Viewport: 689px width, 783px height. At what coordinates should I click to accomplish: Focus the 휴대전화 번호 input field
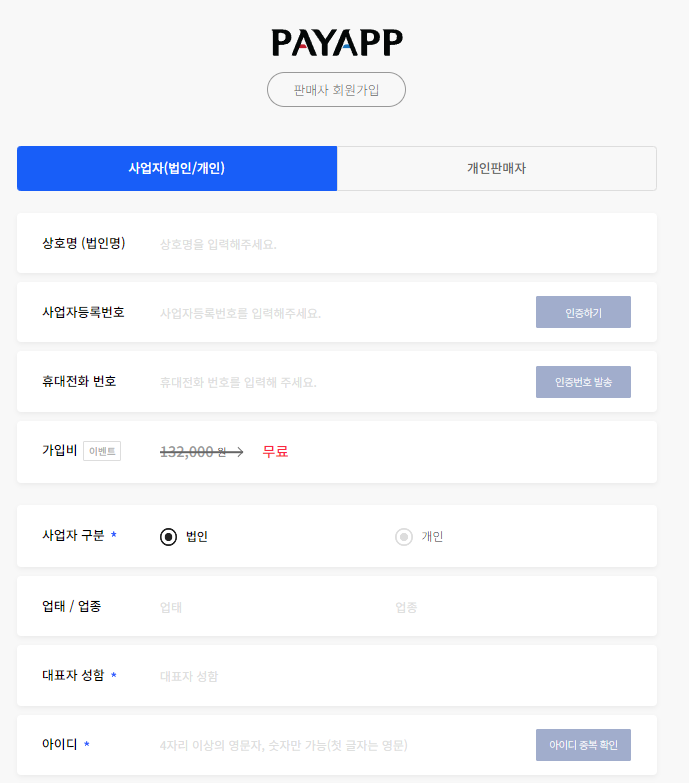coord(342,383)
